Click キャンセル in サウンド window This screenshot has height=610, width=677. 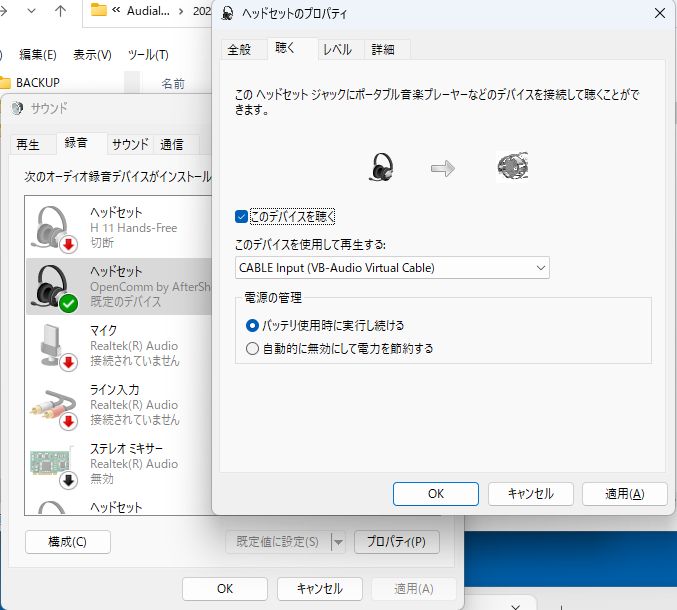tap(320, 589)
